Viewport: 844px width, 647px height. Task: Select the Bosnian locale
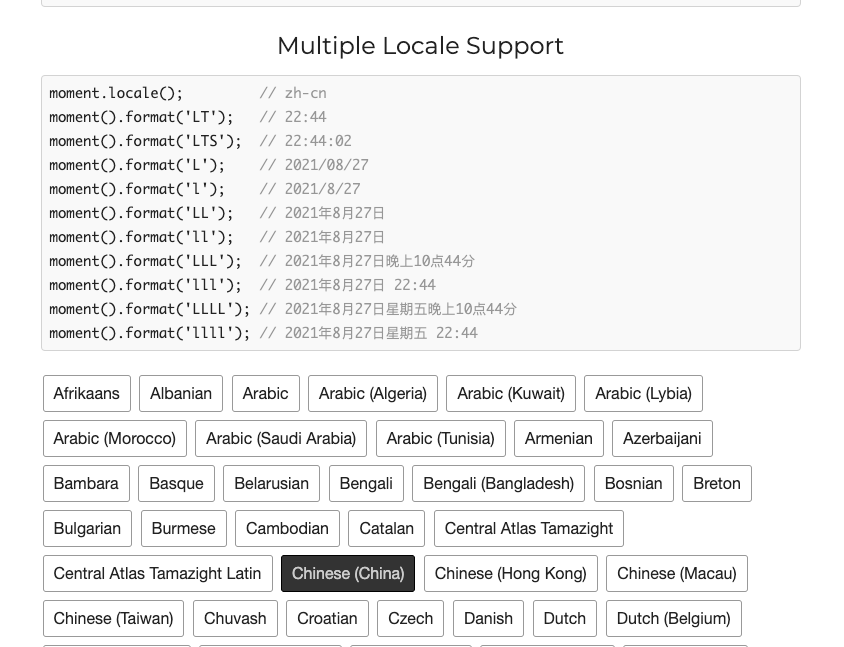[633, 483]
